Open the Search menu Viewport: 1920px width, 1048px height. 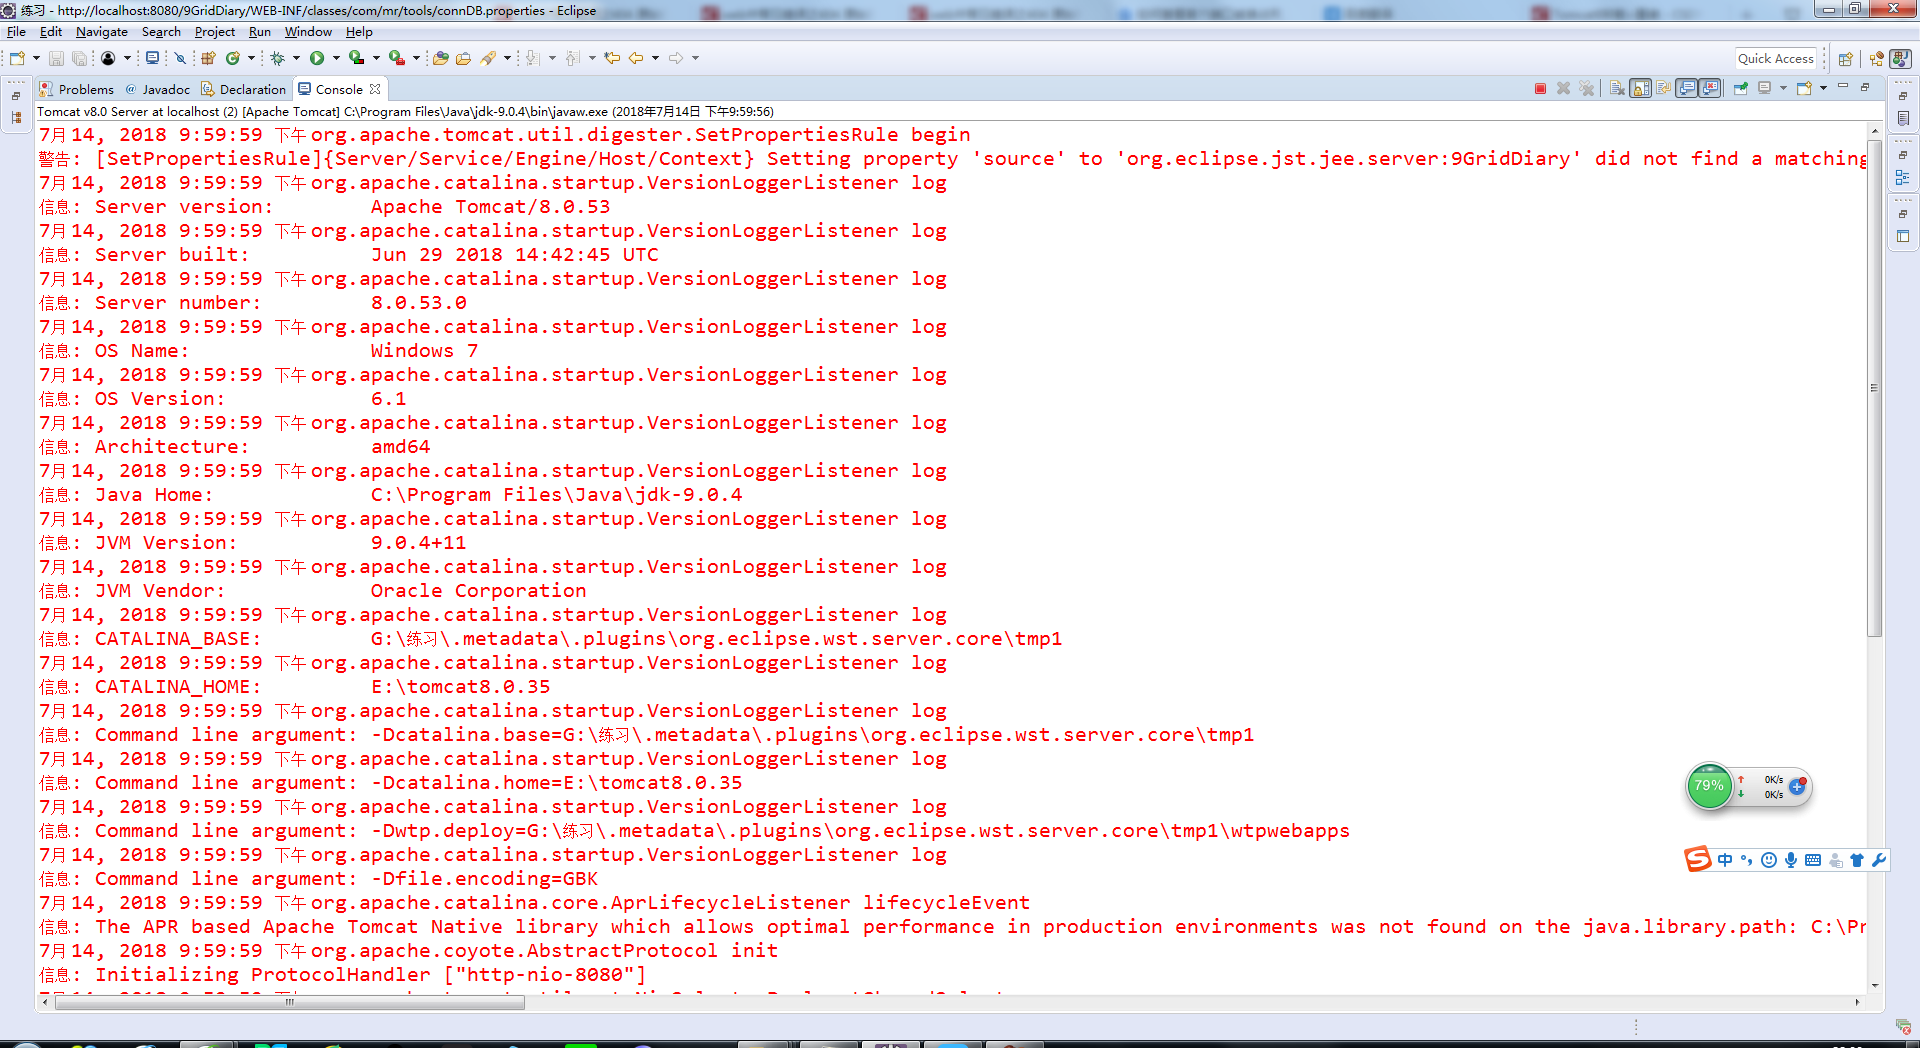[x=161, y=32]
